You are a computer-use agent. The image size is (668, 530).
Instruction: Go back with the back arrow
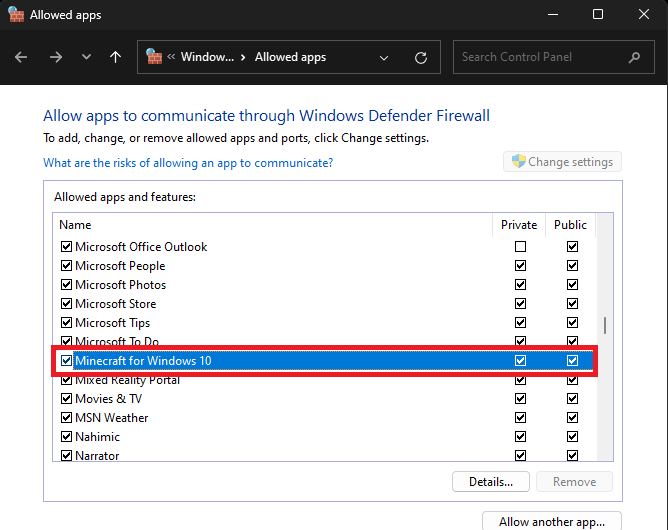[x=21, y=57]
